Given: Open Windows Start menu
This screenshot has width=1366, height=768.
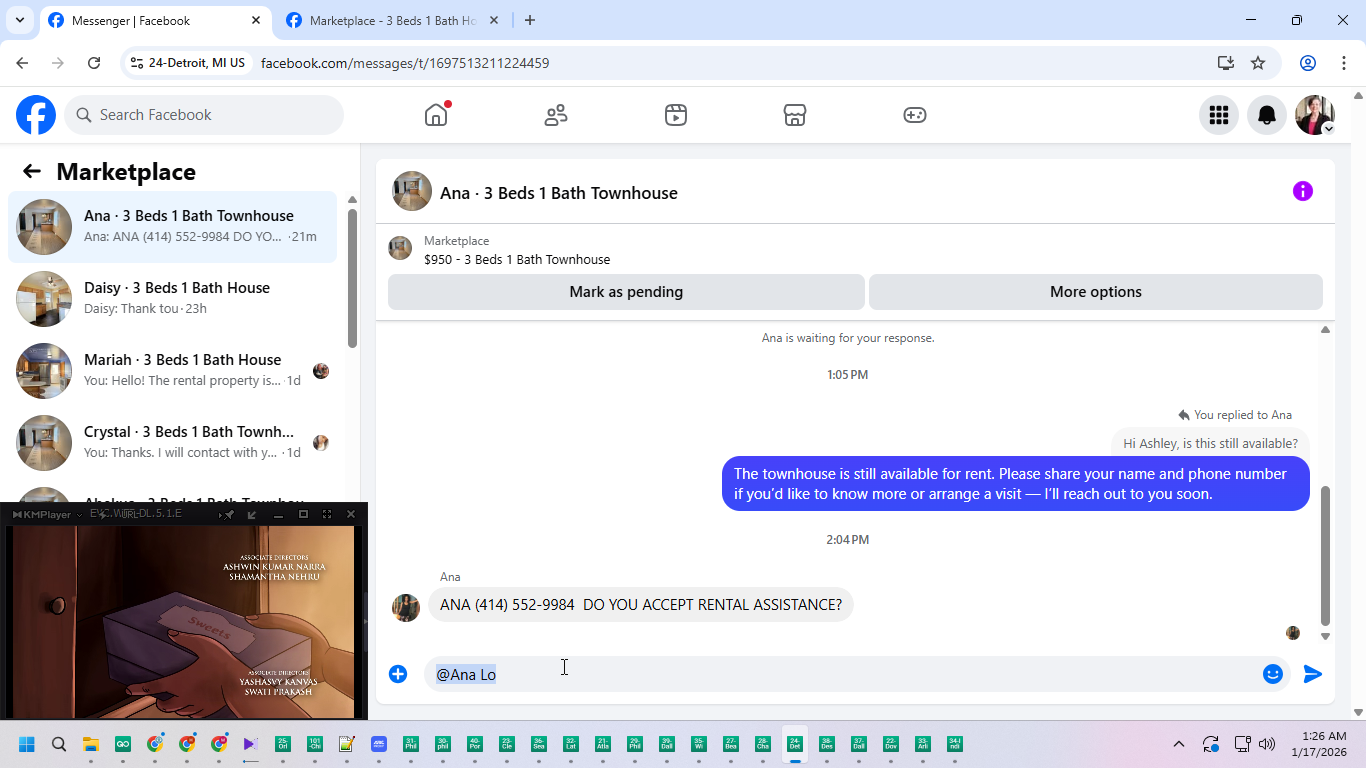Looking at the screenshot, I should [x=27, y=744].
